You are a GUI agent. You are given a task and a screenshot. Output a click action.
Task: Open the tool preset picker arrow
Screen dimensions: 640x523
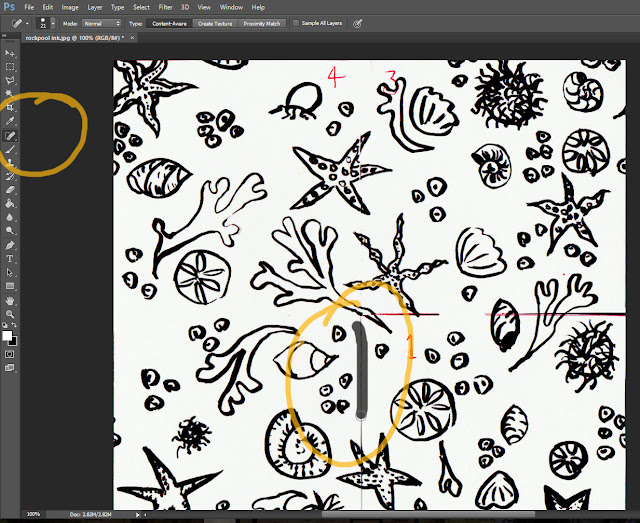pyautogui.click(x=27, y=24)
